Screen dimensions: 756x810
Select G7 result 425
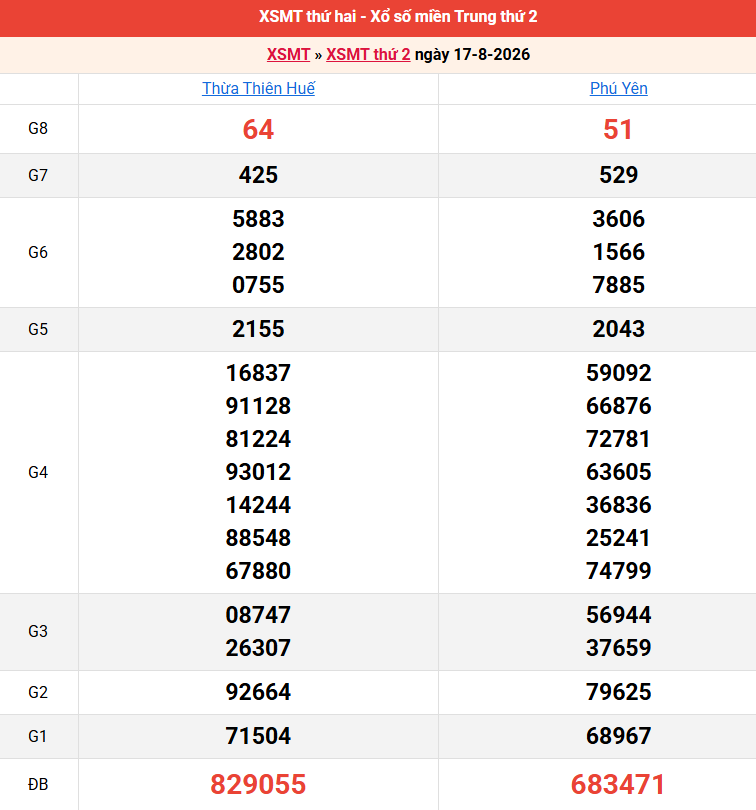pyautogui.click(x=258, y=175)
